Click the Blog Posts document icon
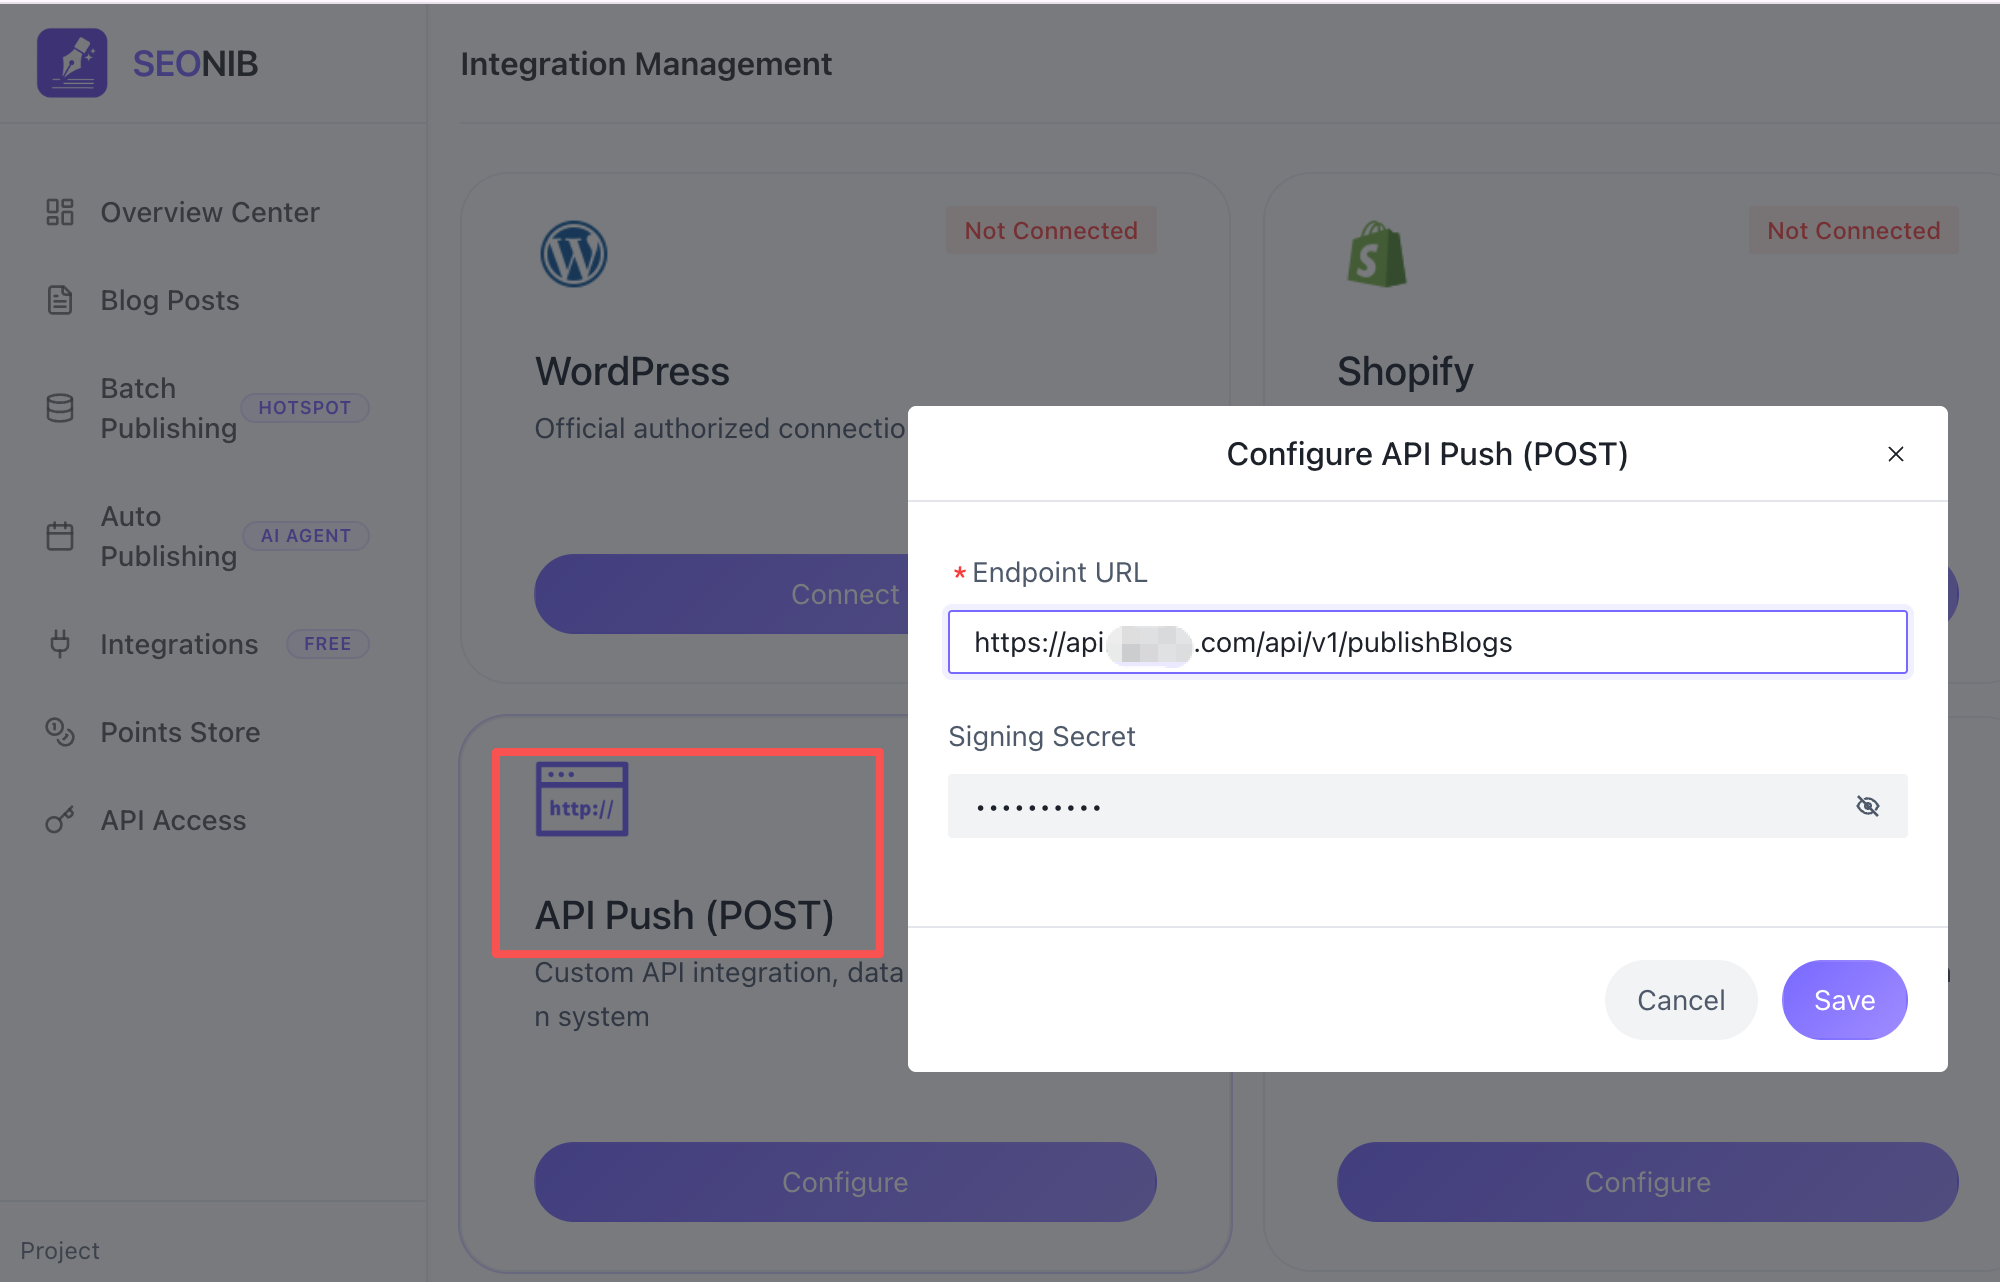Image resolution: width=2000 pixels, height=1282 pixels. click(x=60, y=300)
